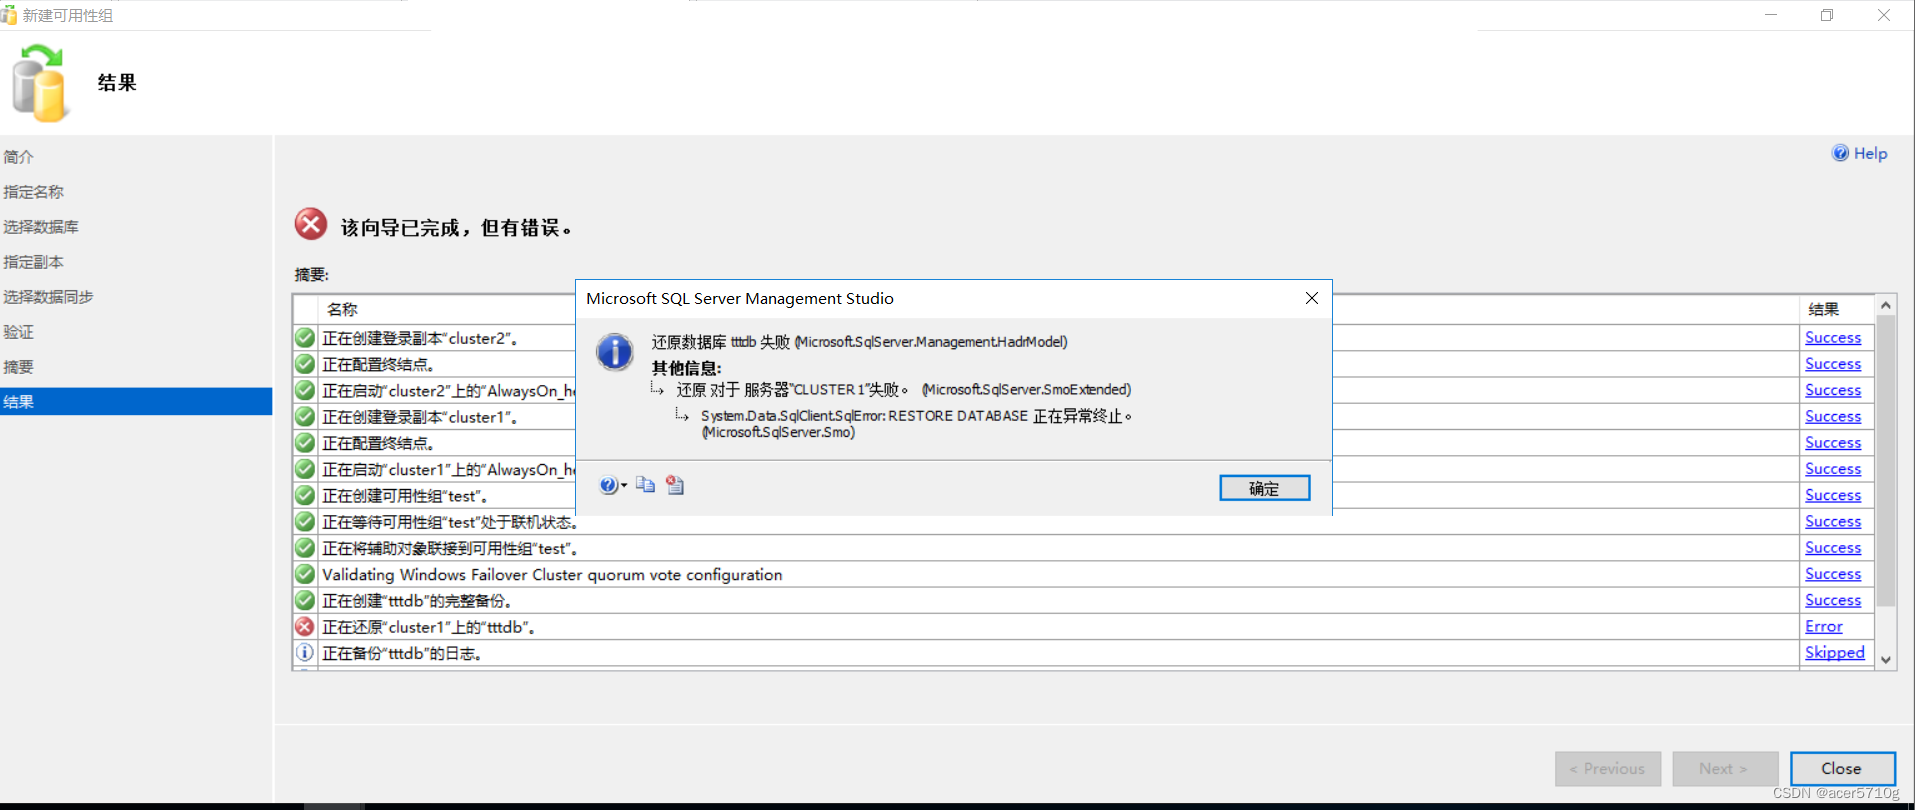
Task: Open Success link for creating login cluster1
Action: pyautogui.click(x=1833, y=416)
